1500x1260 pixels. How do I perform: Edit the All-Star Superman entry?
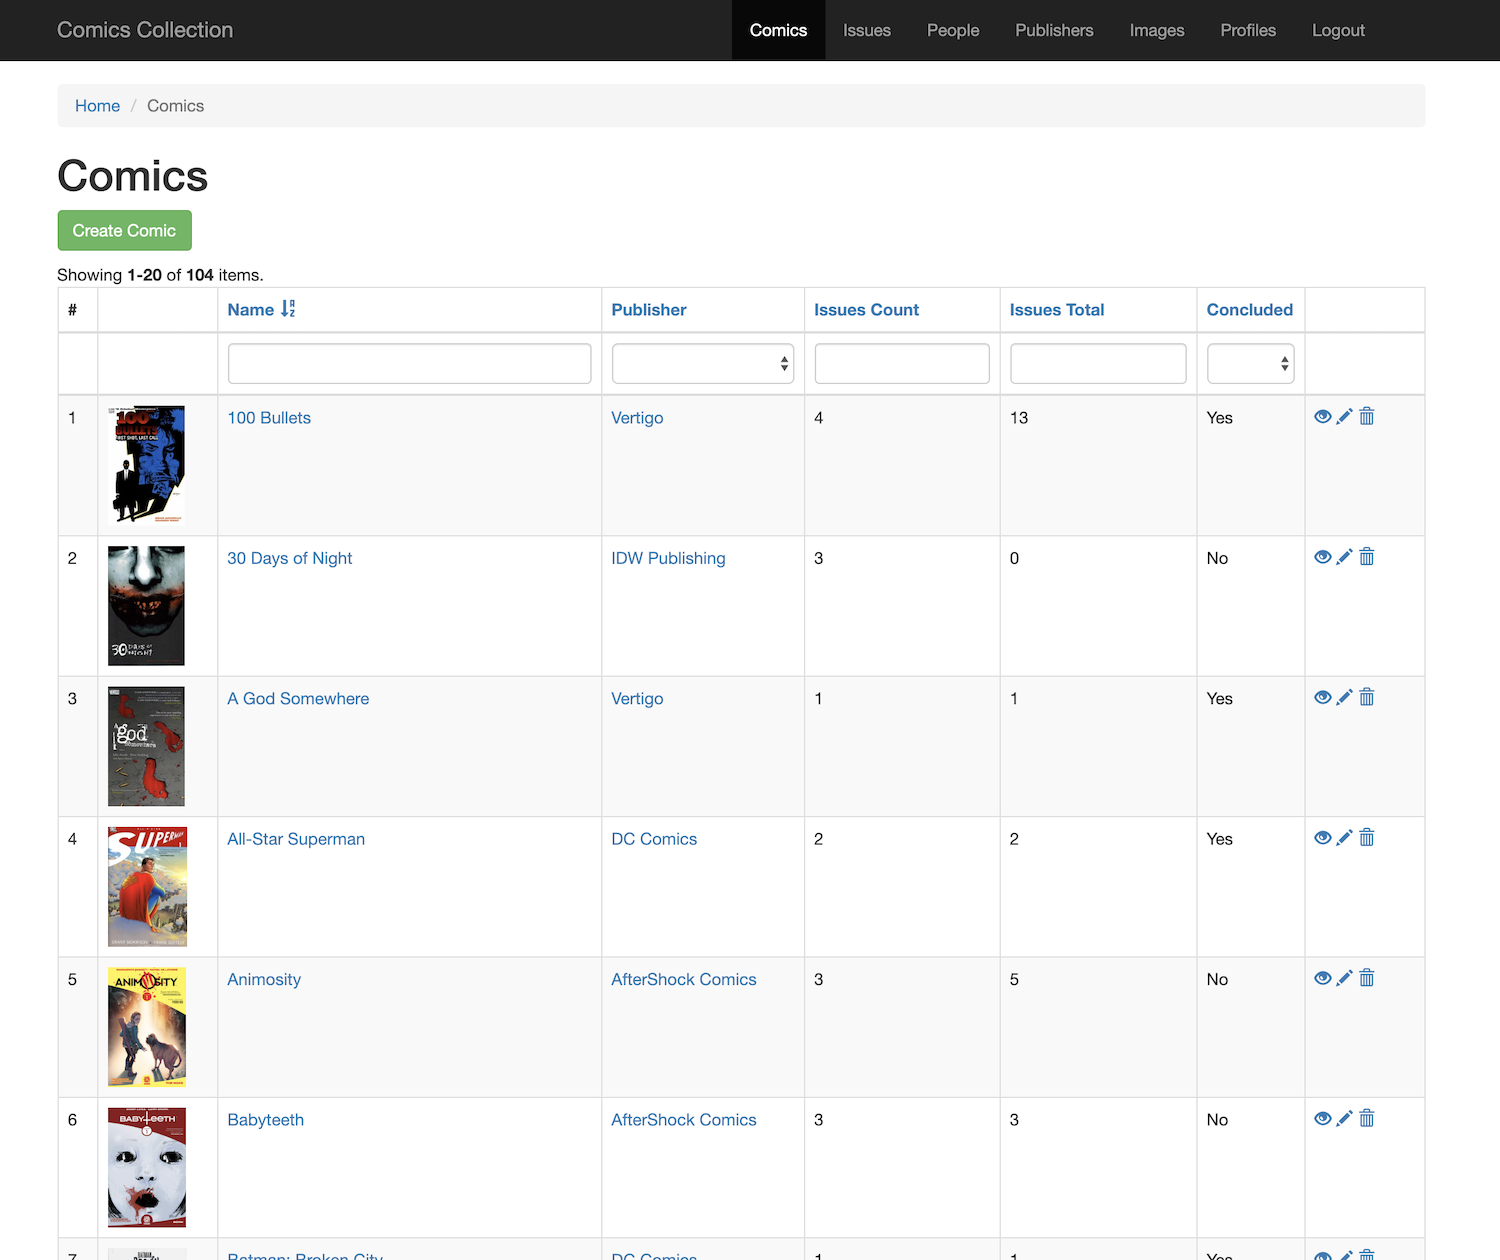tap(1345, 838)
